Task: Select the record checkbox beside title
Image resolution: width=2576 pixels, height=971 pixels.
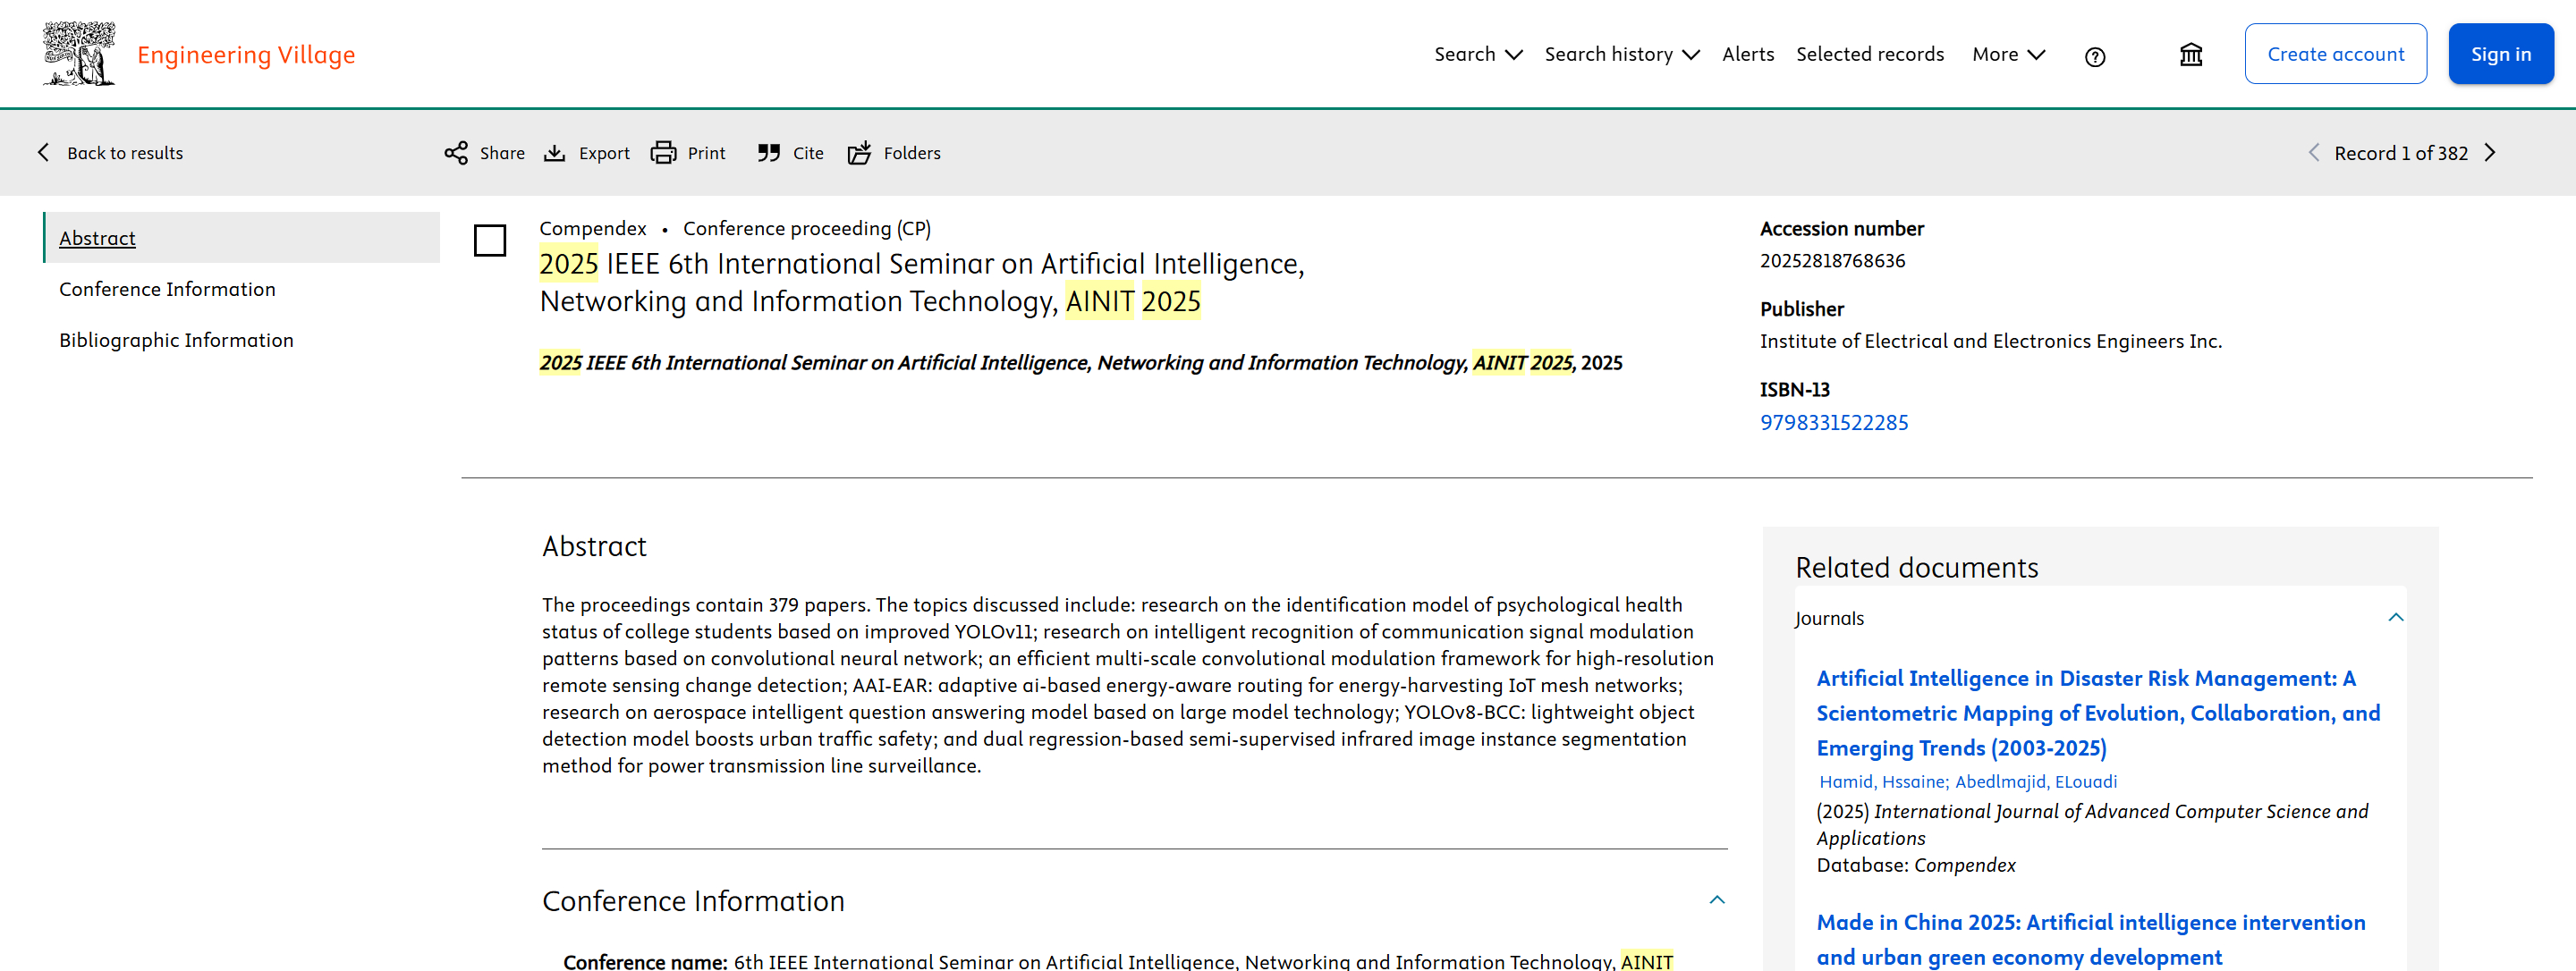Action: tap(490, 240)
